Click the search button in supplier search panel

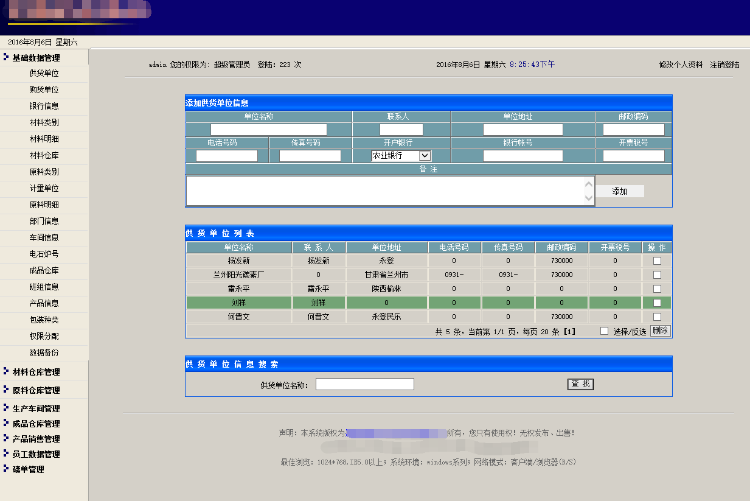(x=580, y=384)
